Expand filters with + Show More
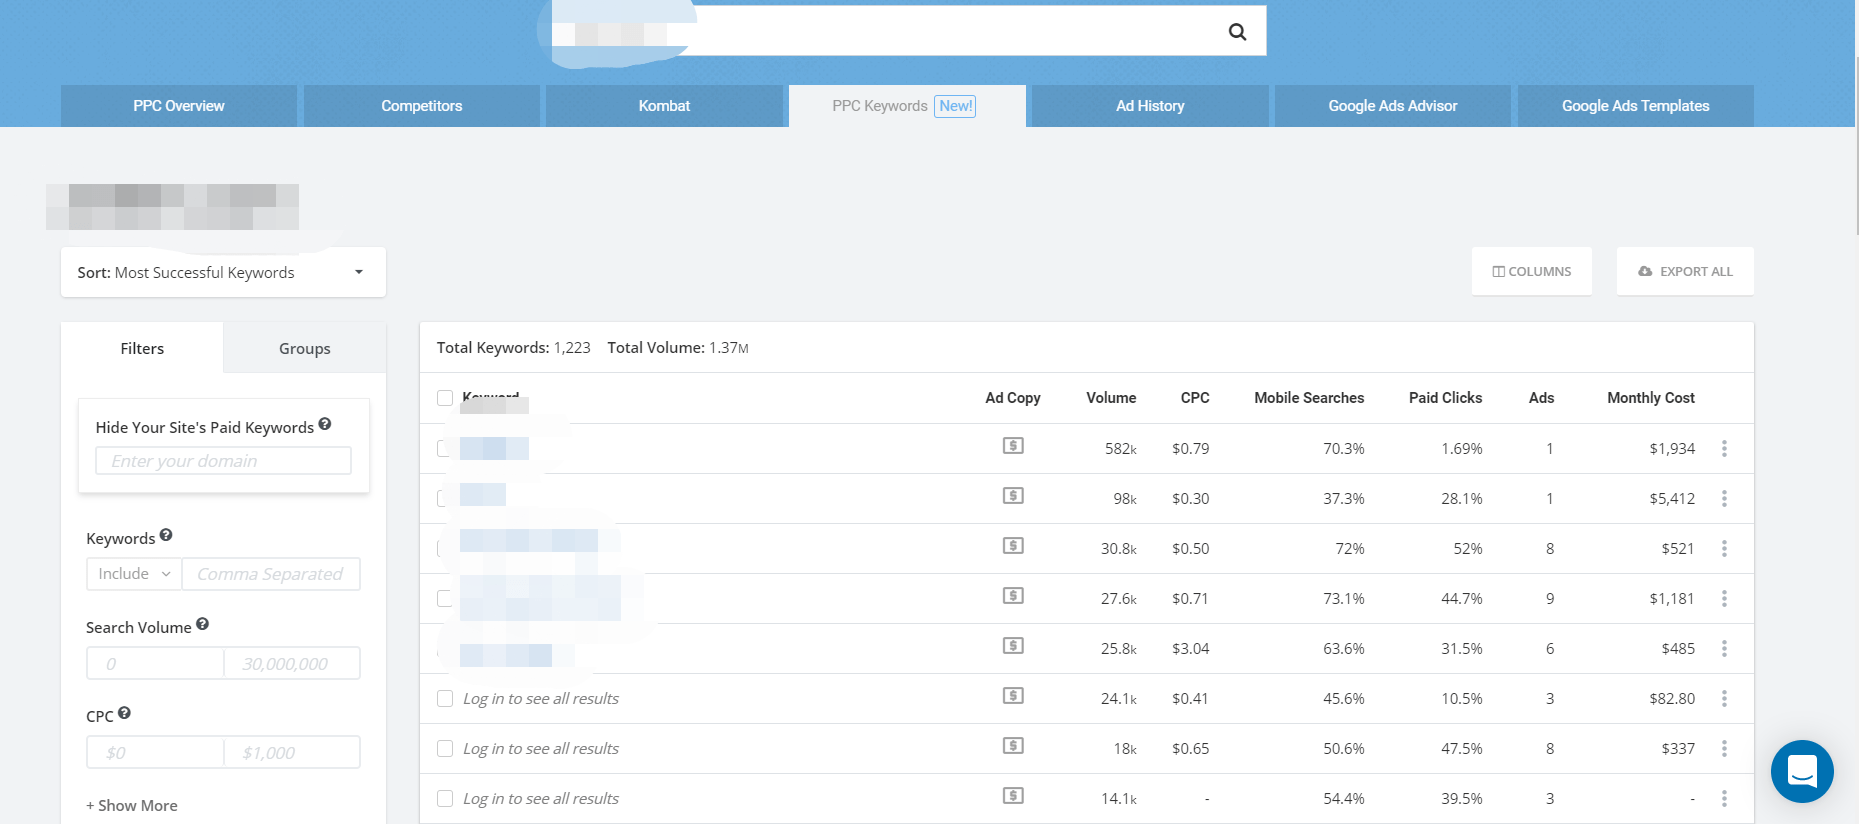Viewport: 1859px width, 824px height. click(132, 806)
